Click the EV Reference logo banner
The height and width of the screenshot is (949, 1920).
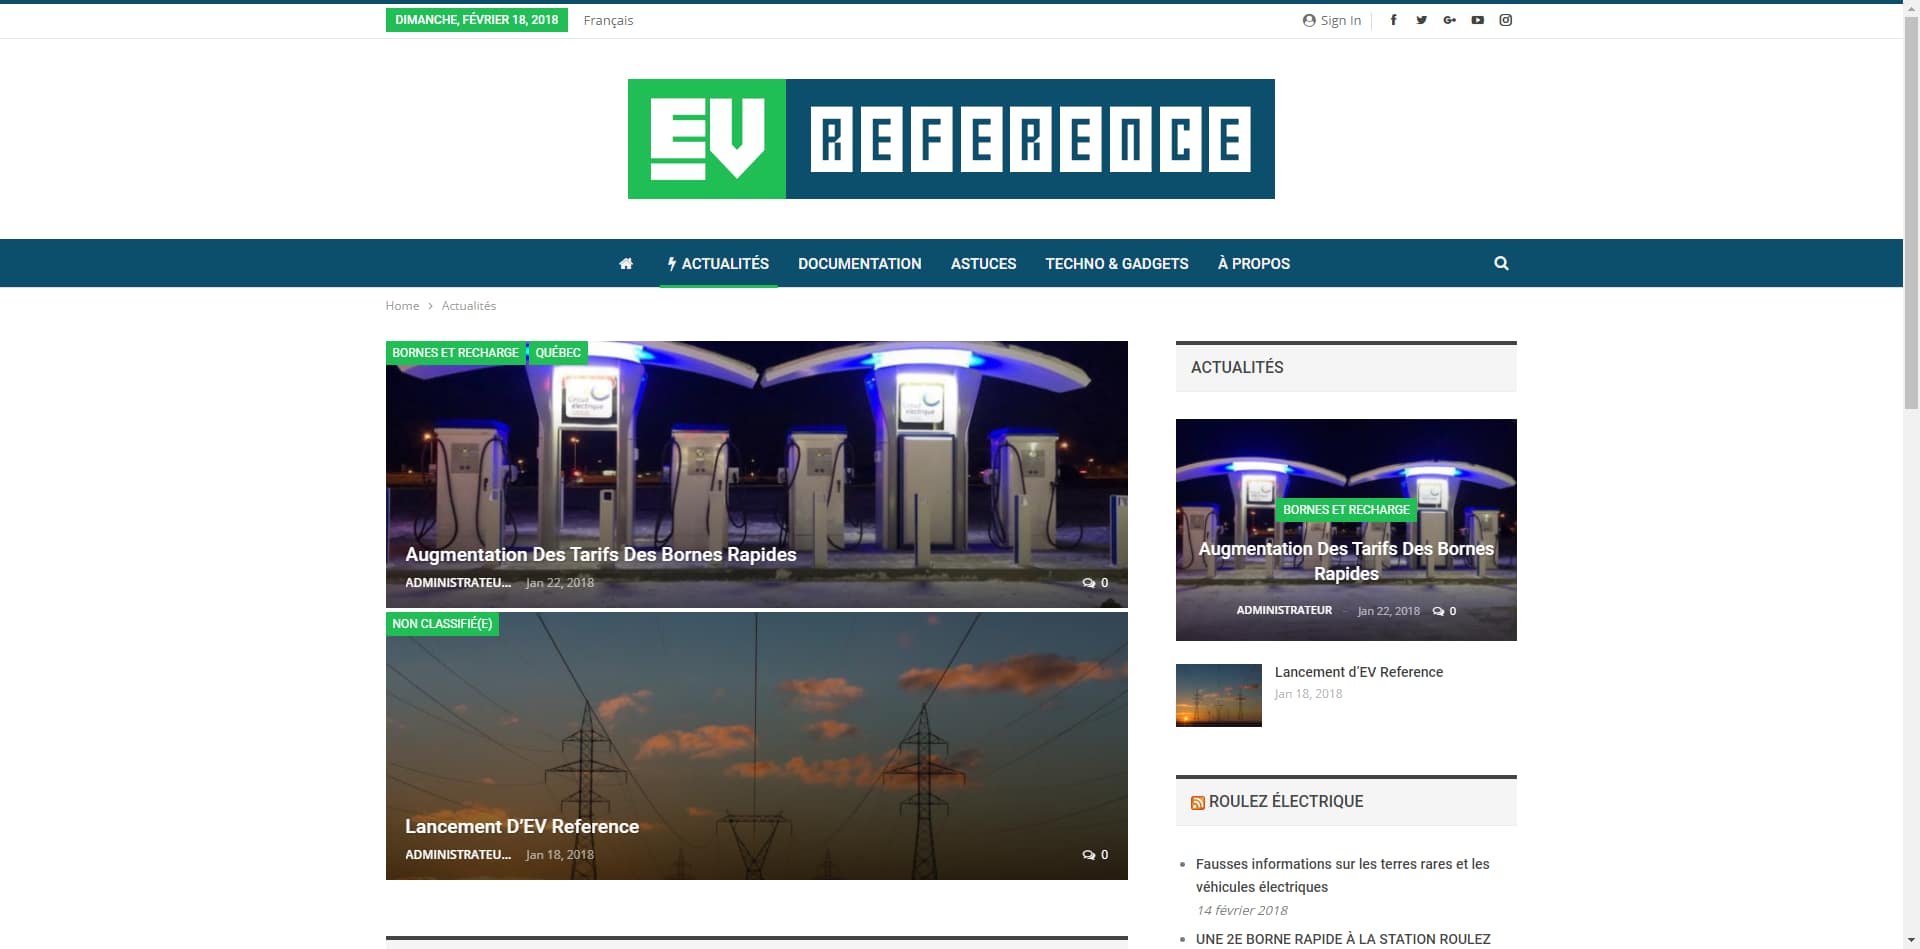tap(950, 139)
